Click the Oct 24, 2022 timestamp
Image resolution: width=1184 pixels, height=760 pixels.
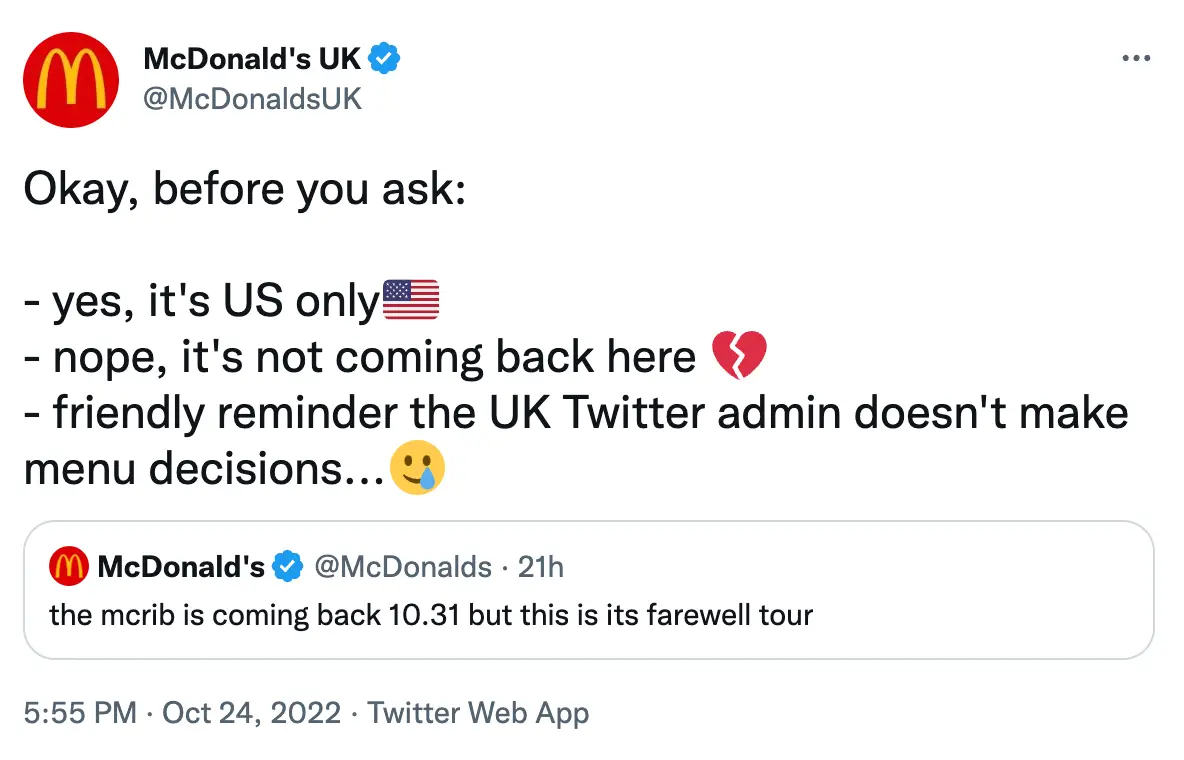[x=252, y=713]
